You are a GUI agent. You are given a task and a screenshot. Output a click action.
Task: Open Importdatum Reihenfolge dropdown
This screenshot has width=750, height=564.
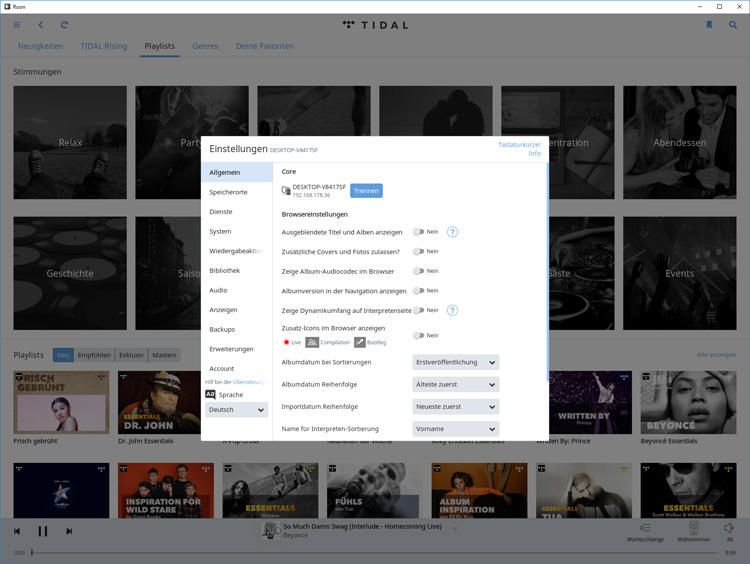pos(456,407)
